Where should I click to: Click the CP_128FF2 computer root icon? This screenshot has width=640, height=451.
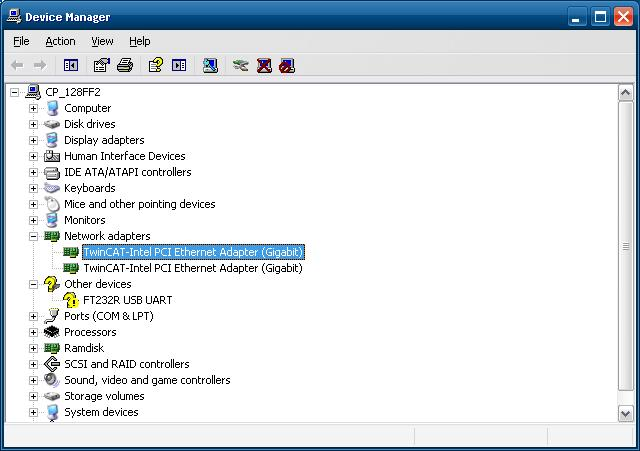coord(33,92)
